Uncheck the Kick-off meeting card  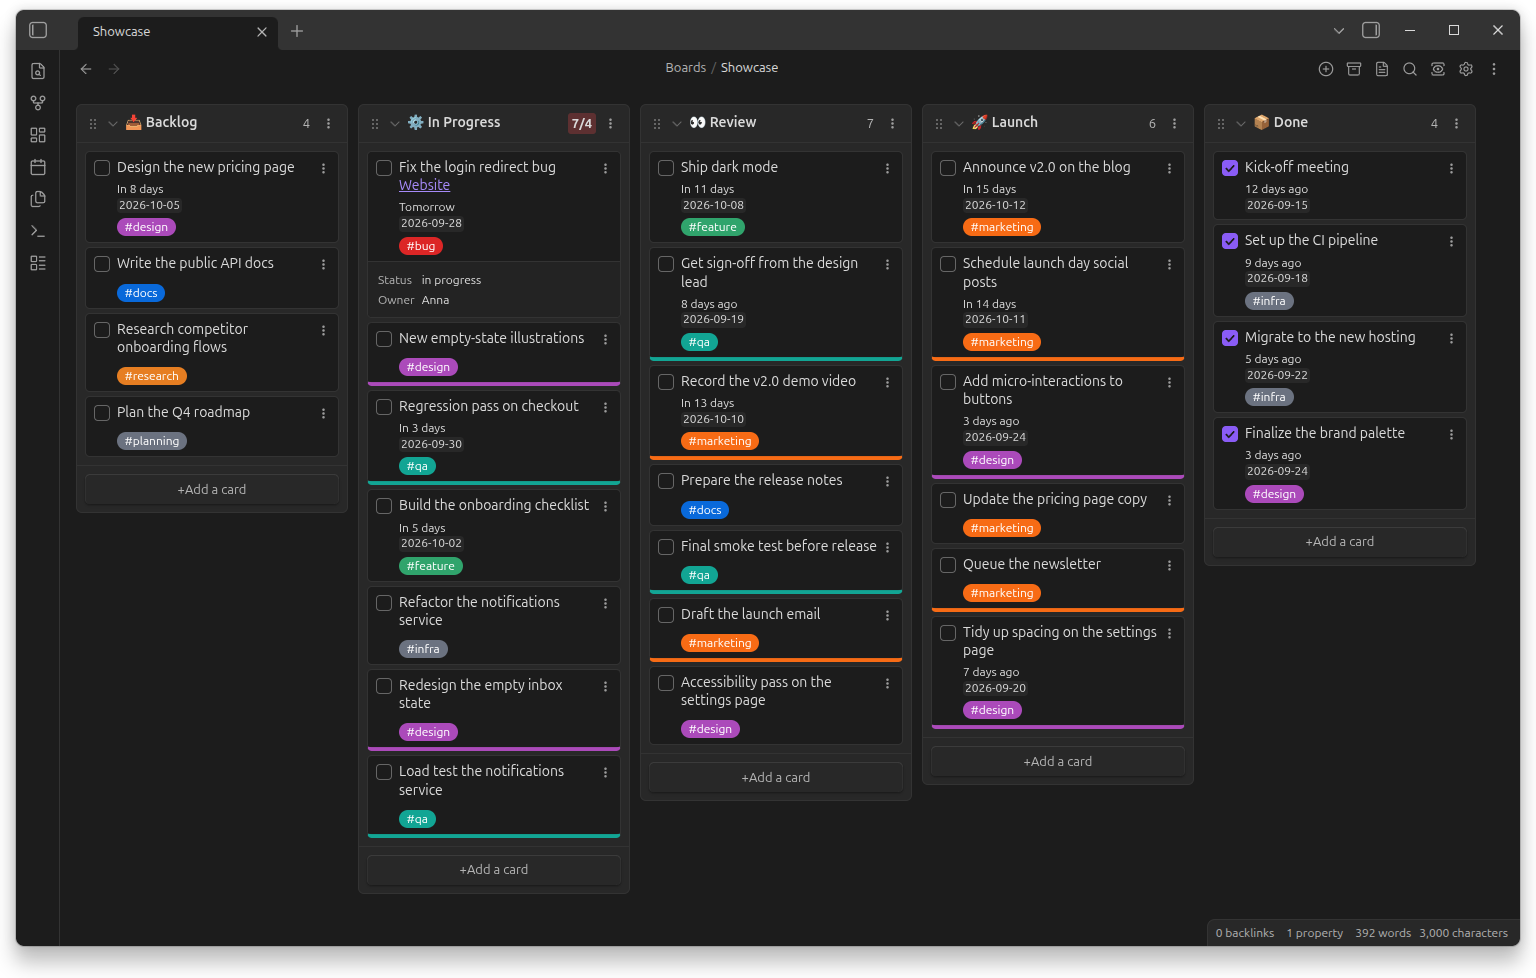1230,168
